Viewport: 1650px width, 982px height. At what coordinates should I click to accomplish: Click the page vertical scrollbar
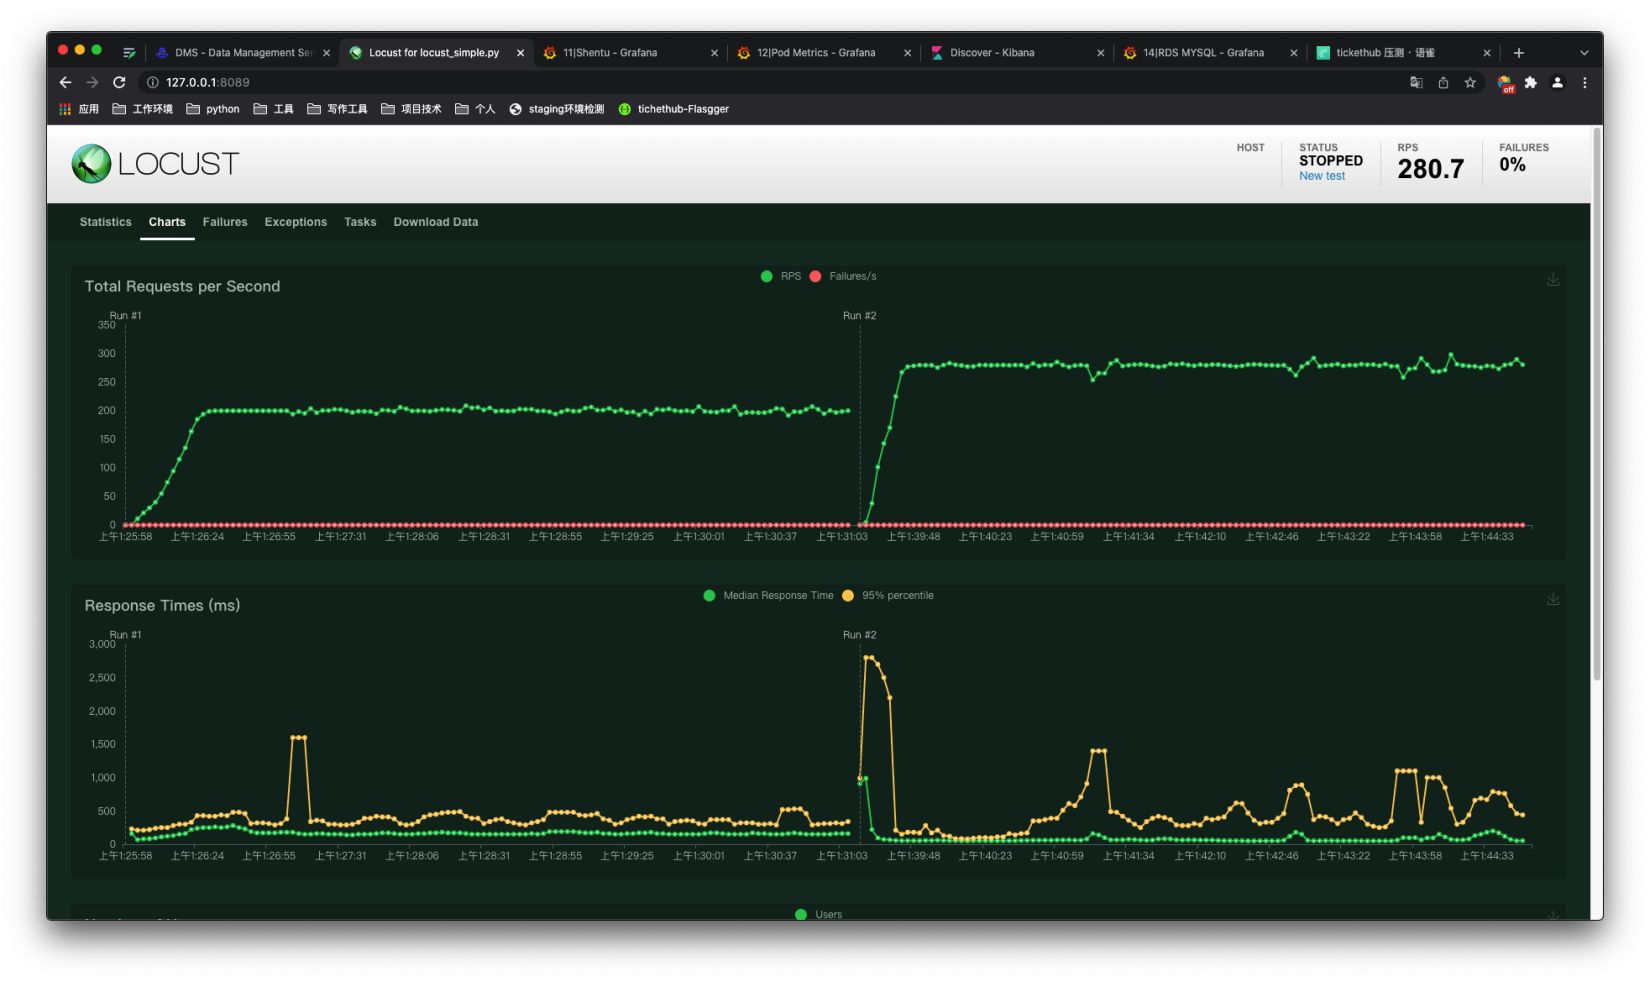click(1596, 404)
